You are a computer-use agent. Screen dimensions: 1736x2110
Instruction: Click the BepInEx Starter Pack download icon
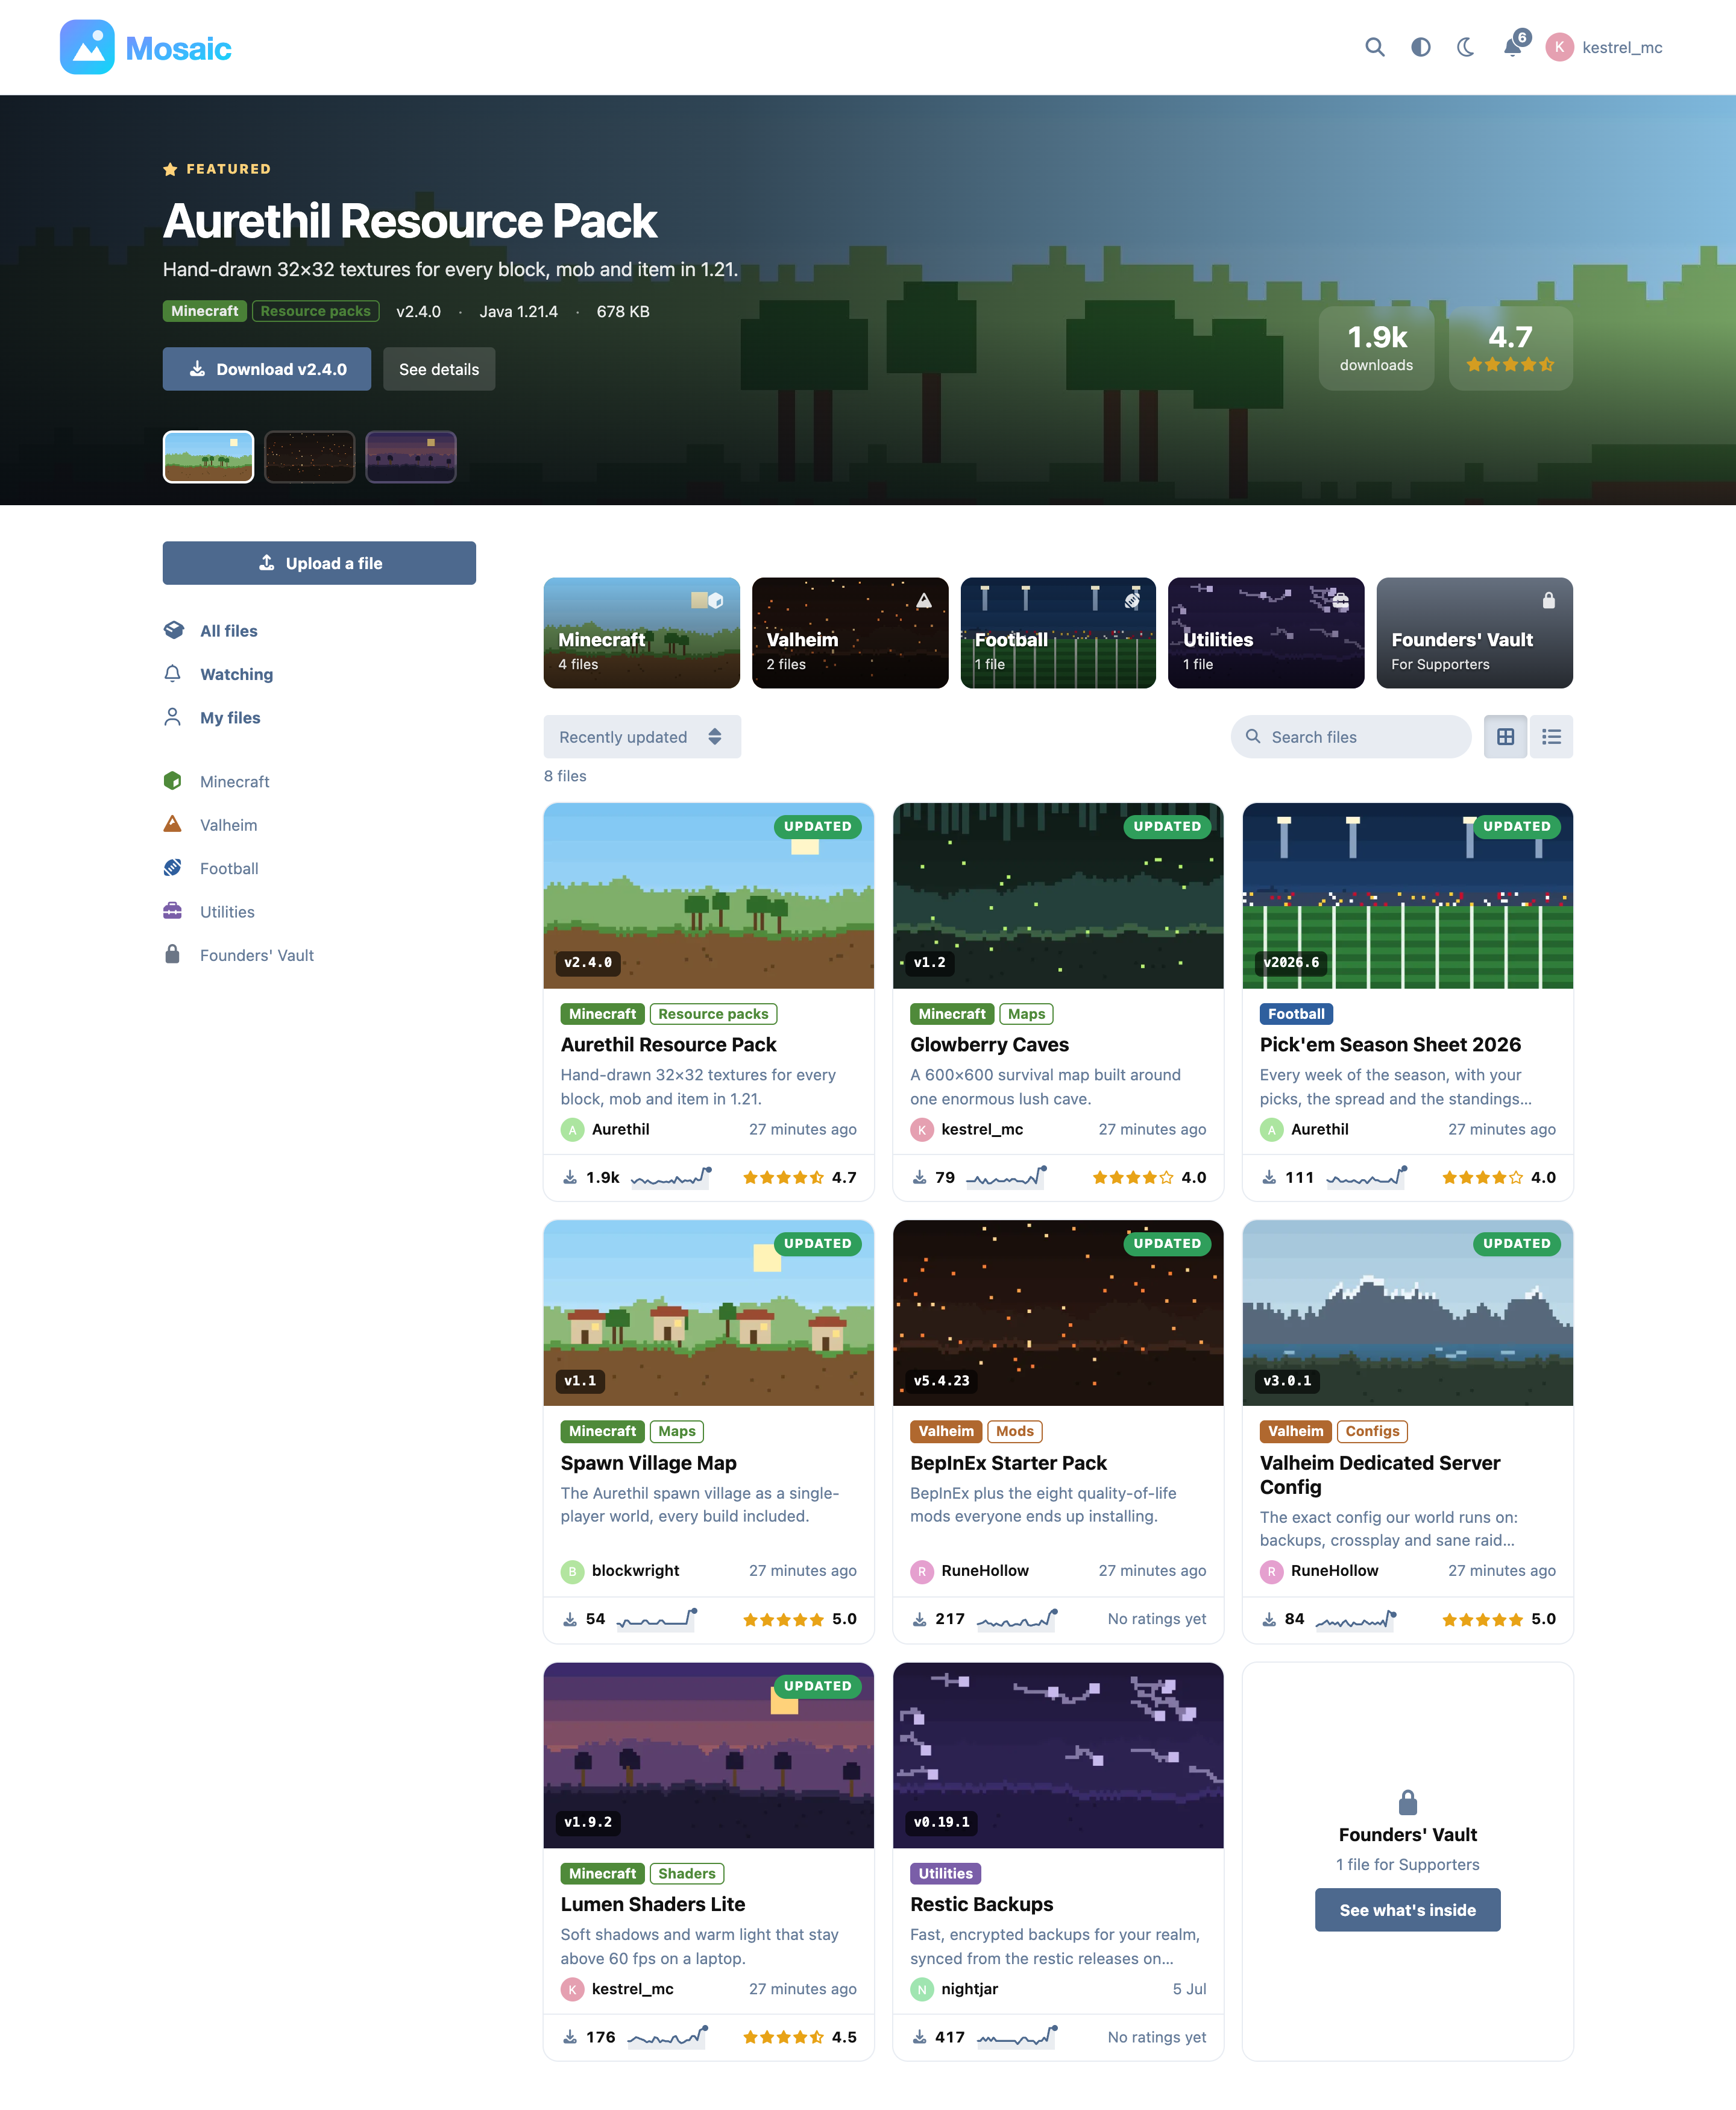(919, 1619)
